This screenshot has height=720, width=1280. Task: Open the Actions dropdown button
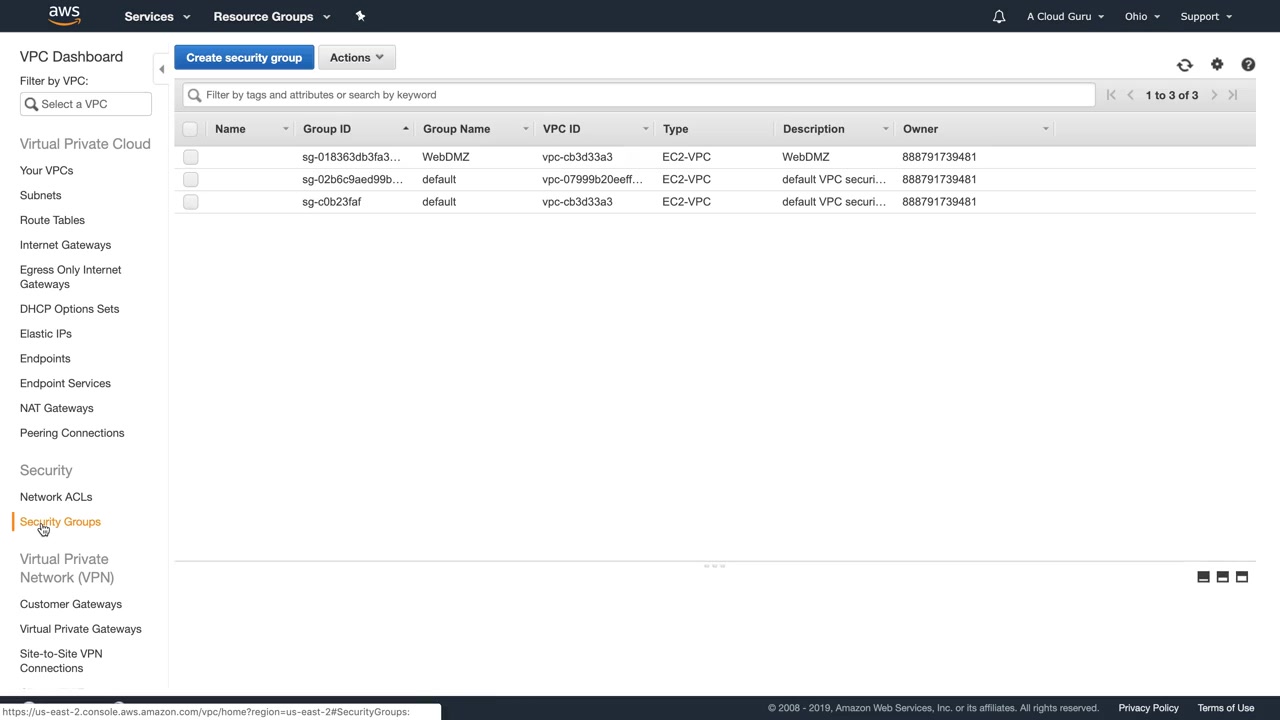356,58
